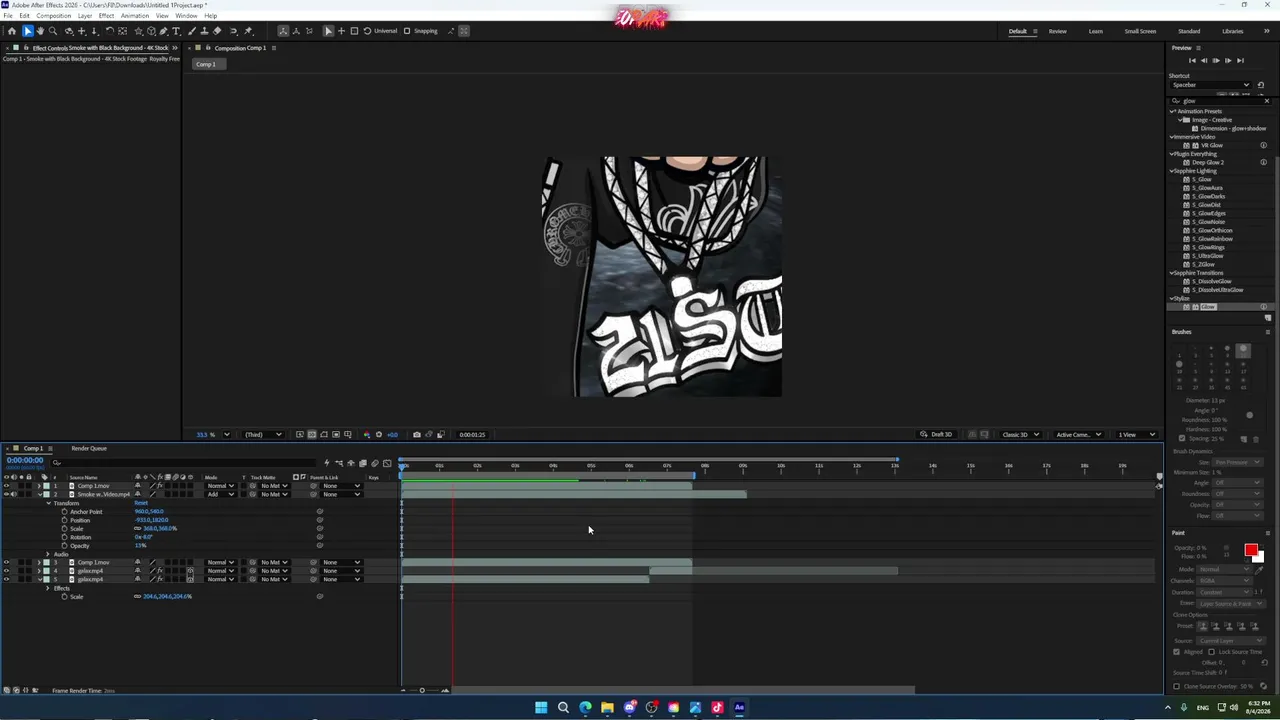Open the Animation menu
1280x720 pixels.
pyautogui.click(x=135, y=16)
